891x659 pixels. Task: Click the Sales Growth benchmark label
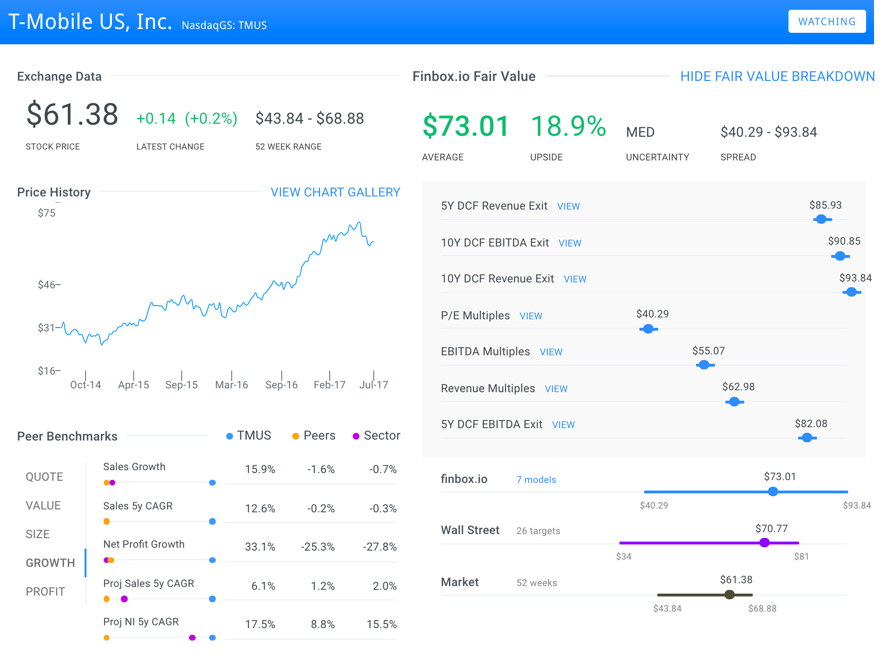134,467
